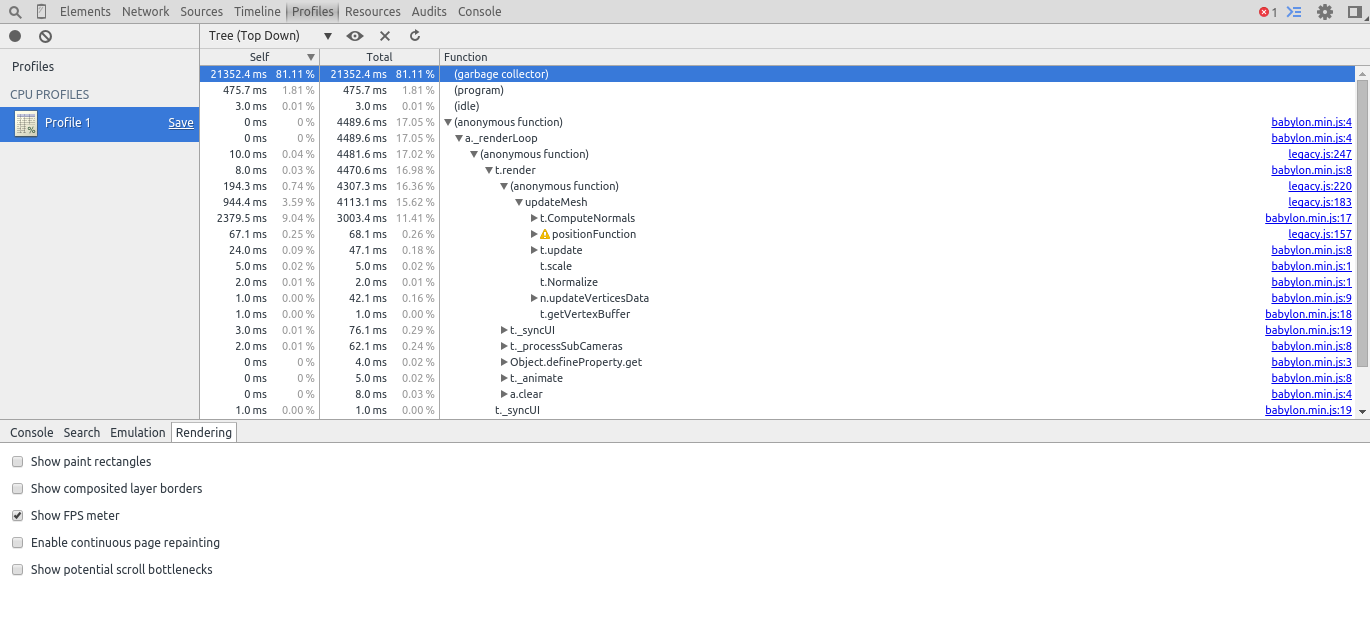Expand t._processSubCameras node
Screen dimensions: 1370x619
click(x=504, y=346)
